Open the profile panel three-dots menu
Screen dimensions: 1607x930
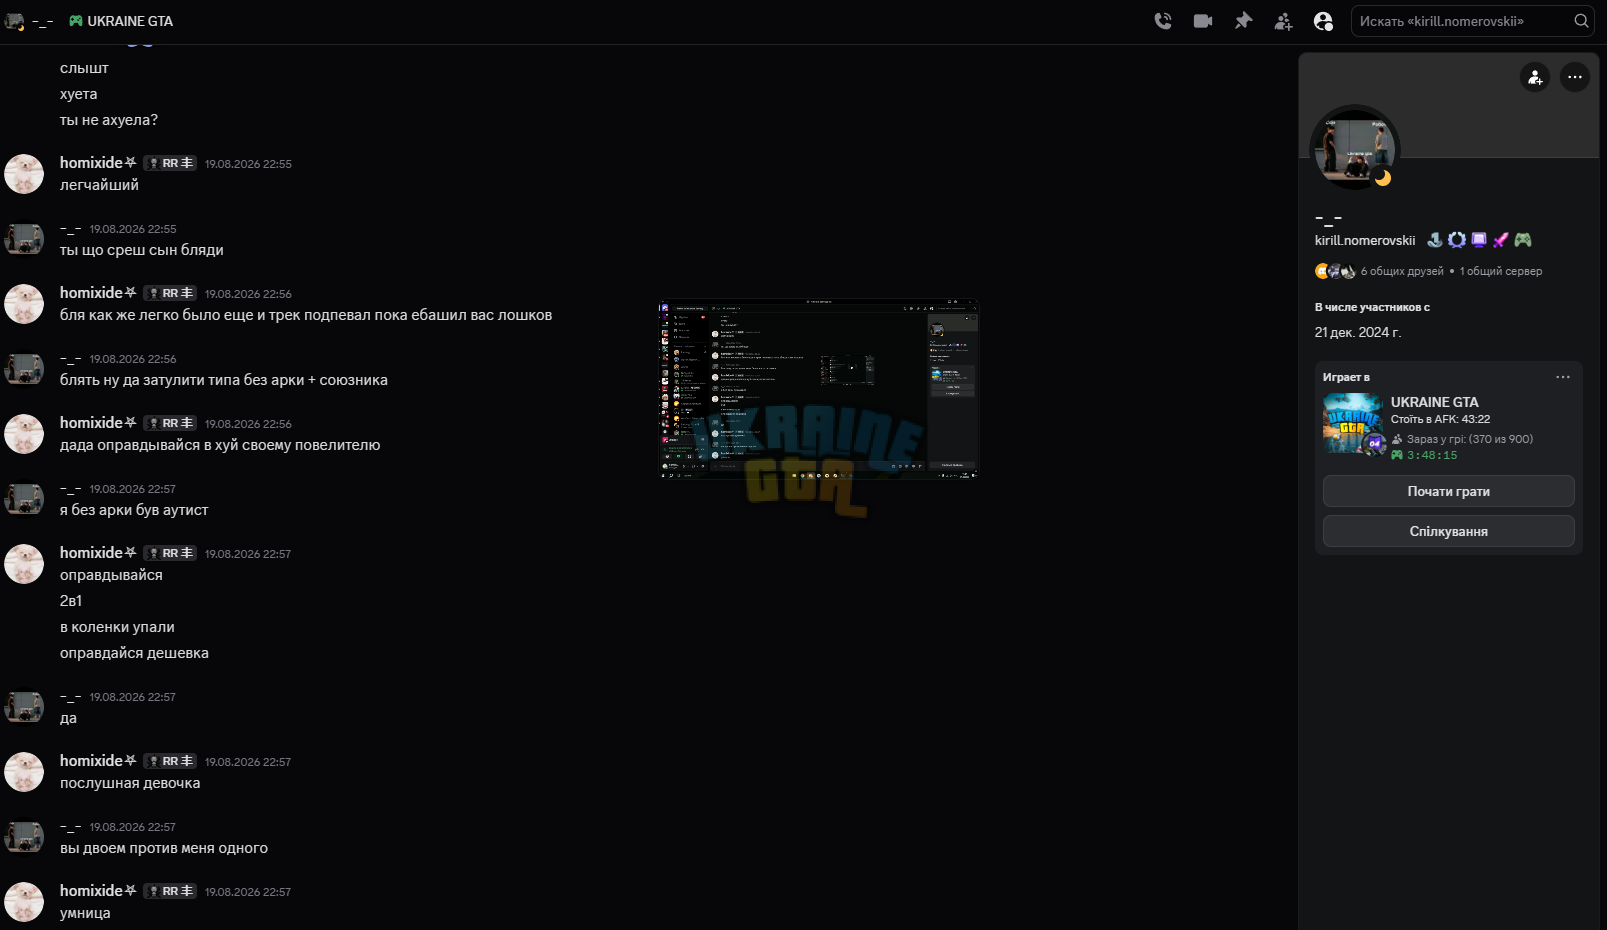1575,77
